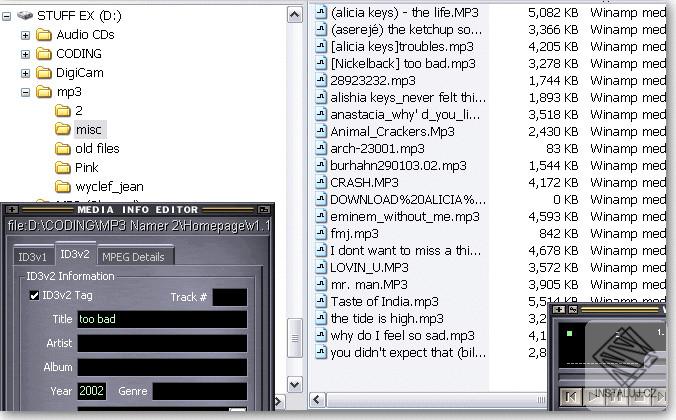Expand the CODING folder node
676x420 pixels.
25,54
